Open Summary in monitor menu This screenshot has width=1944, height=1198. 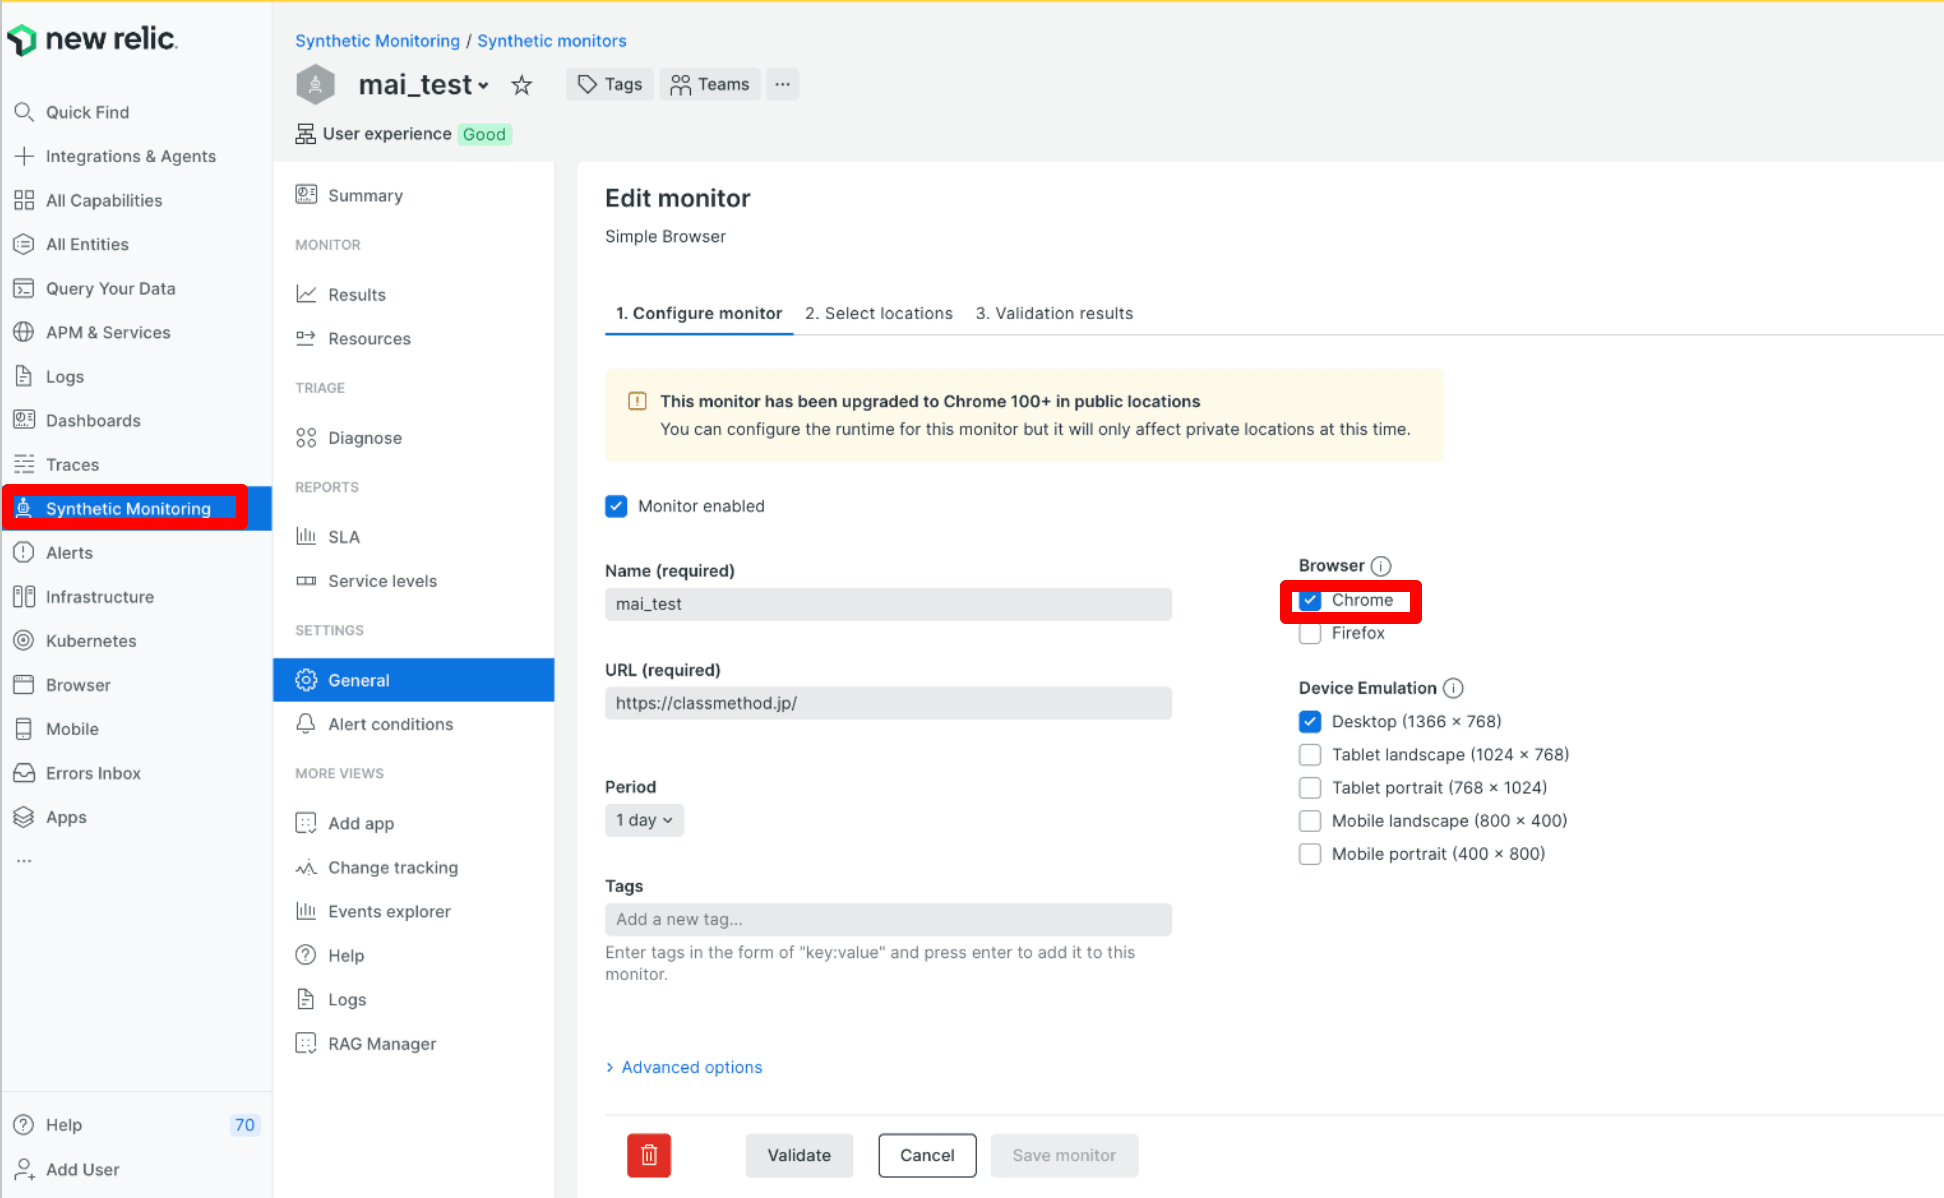pyautogui.click(x=349, y=195)
